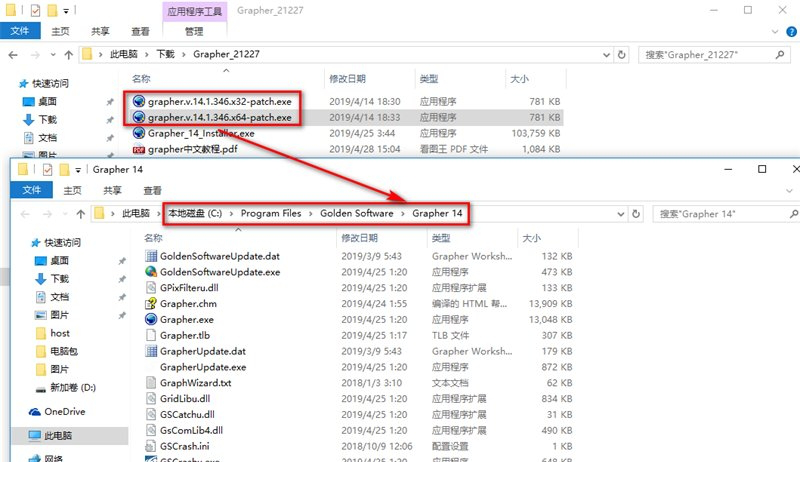Open 查看 tab in Grapher 14 window
Screen dimensions: 800x480
(x=152, y=190)
